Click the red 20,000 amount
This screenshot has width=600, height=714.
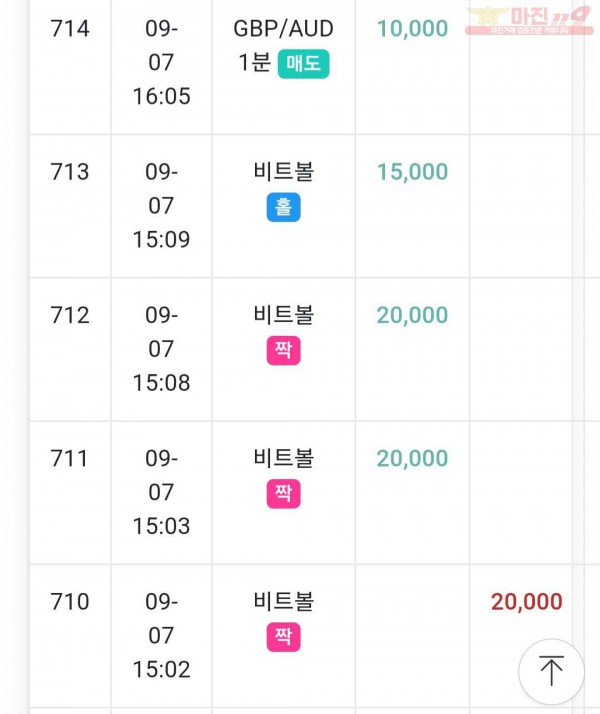pyautogui.click(x=527, y=602)
